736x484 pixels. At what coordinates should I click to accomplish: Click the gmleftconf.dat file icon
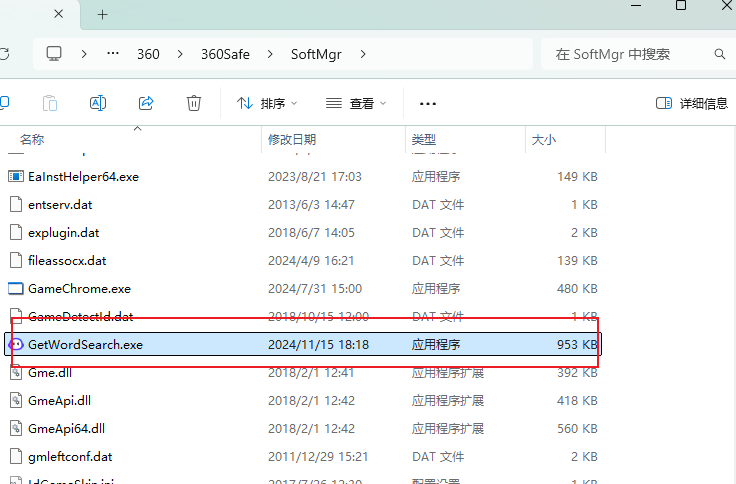click(16, 456)
